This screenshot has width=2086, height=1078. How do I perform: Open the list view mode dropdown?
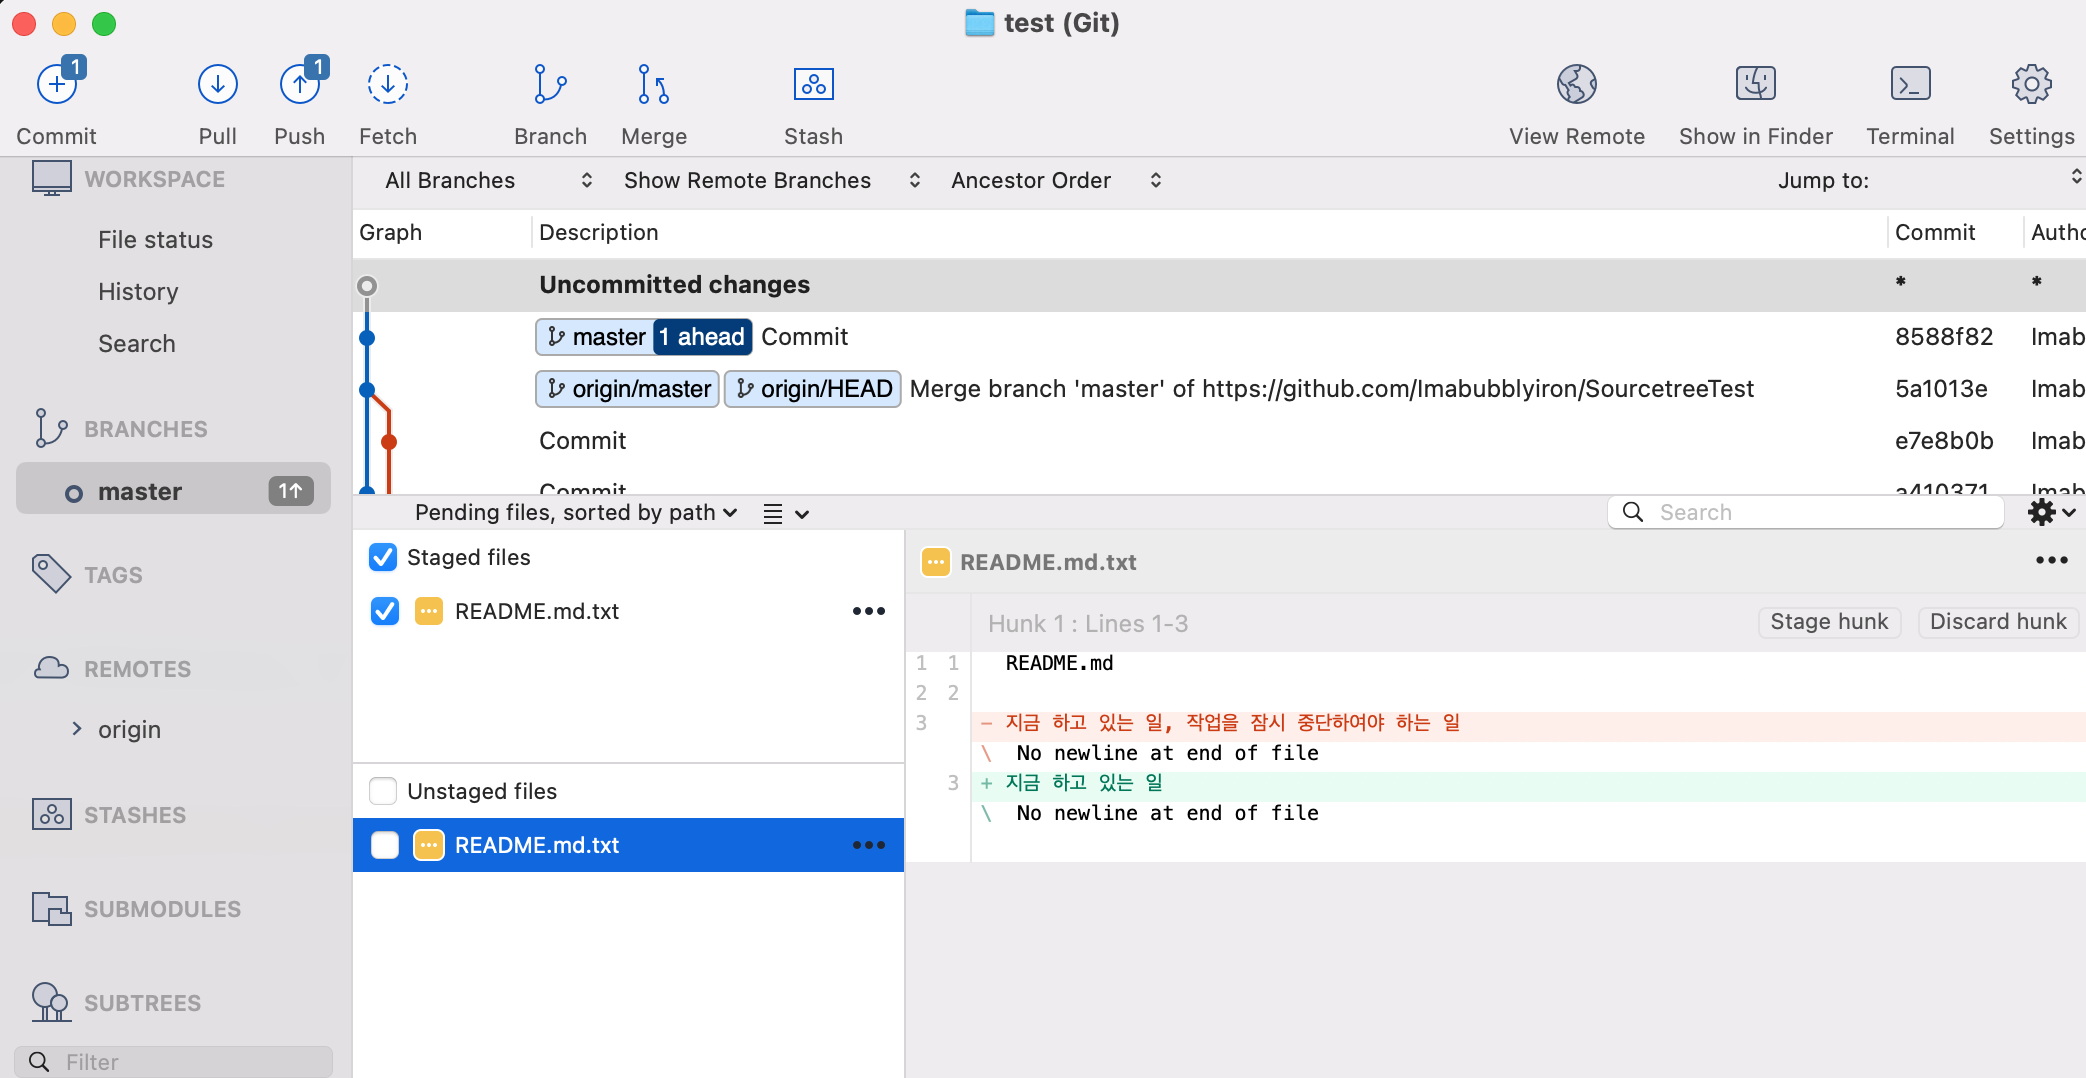pos(786,513)
